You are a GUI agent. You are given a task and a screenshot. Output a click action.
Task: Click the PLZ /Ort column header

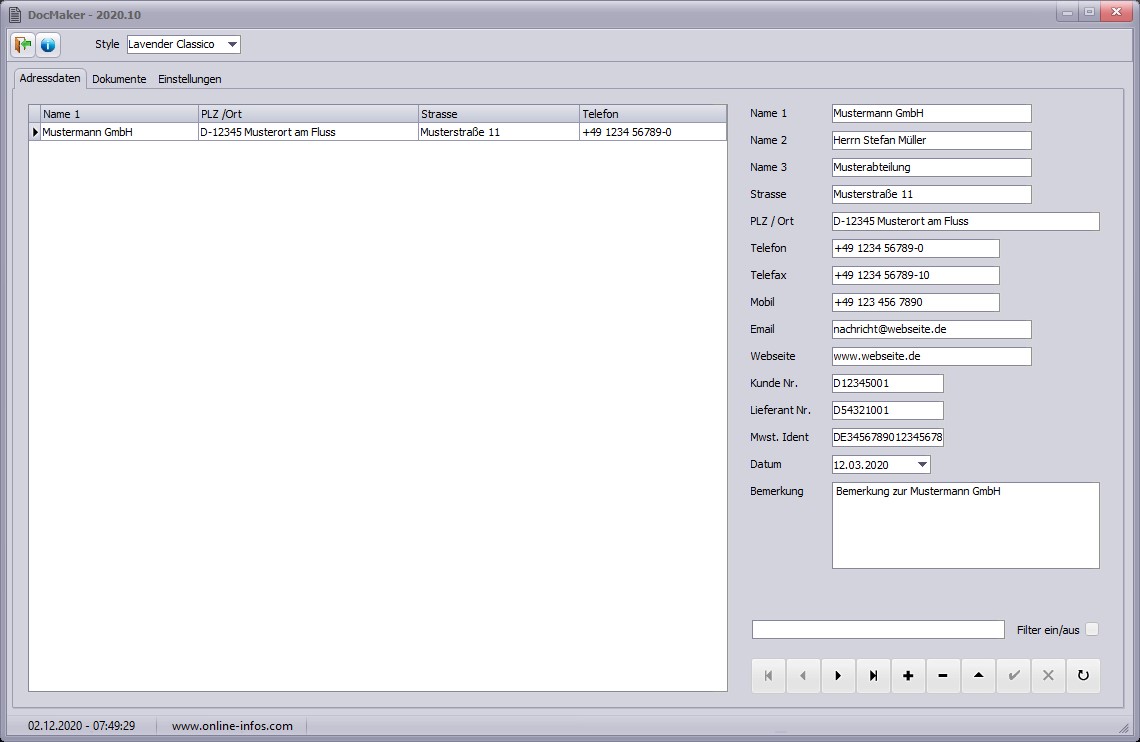pyautogui.click(x=308, y=114)
